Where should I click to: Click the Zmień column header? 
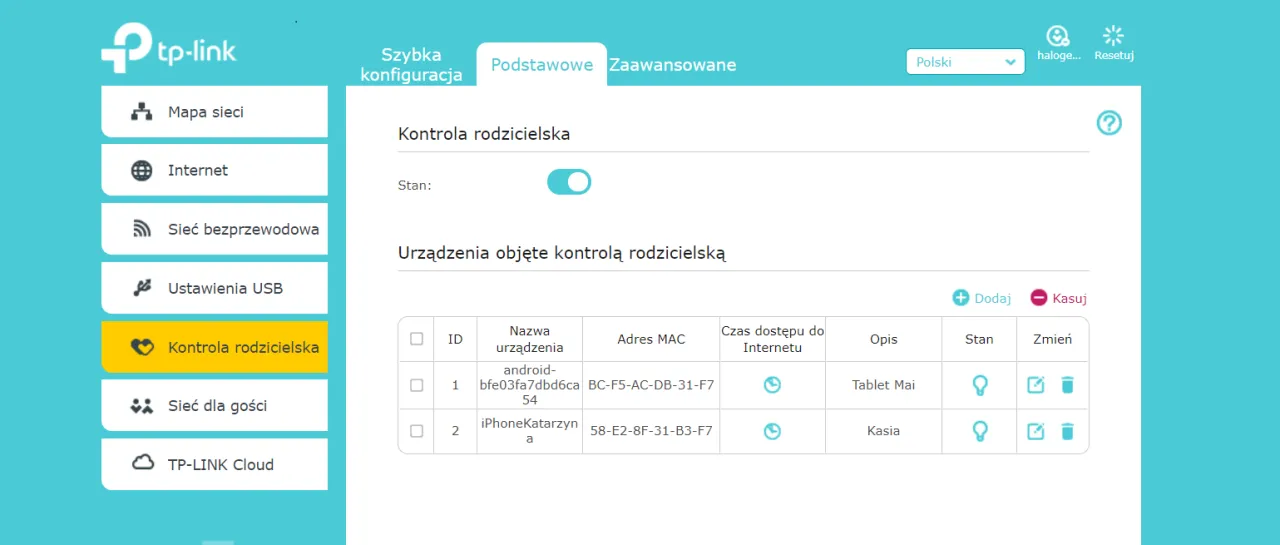(x=1052, y=339)
